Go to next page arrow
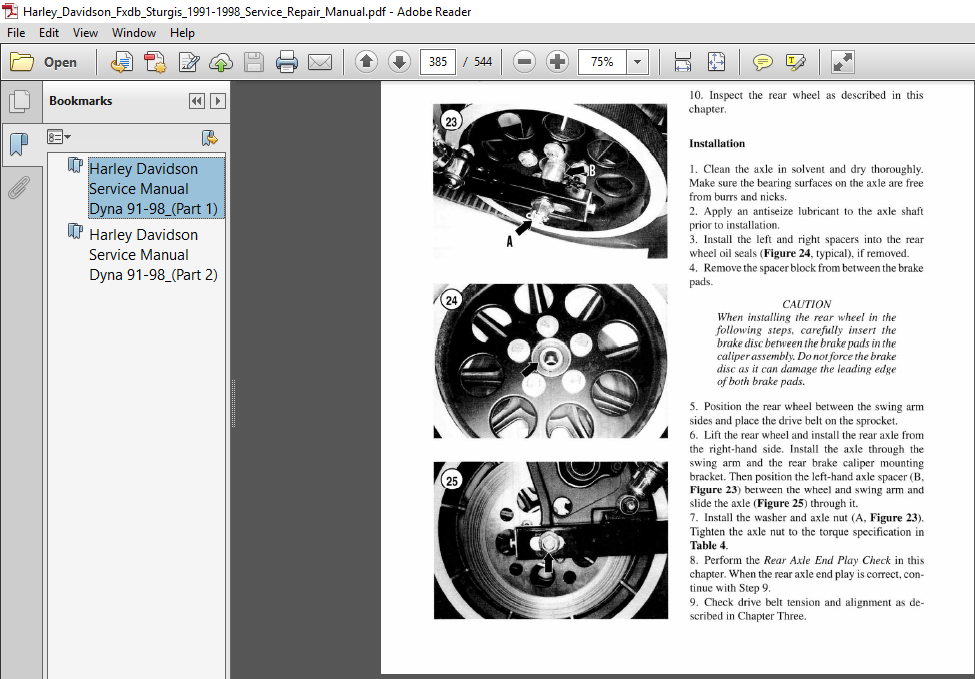975x679 pixels. pos(399,62)
